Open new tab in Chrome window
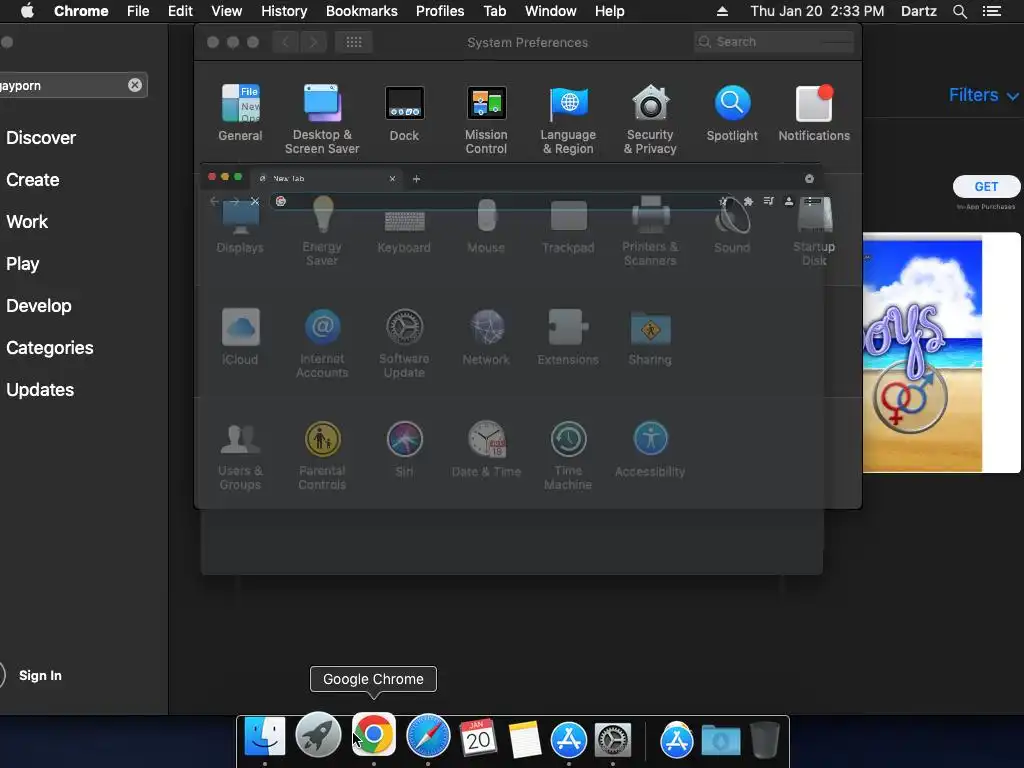 tap(416, 179)
